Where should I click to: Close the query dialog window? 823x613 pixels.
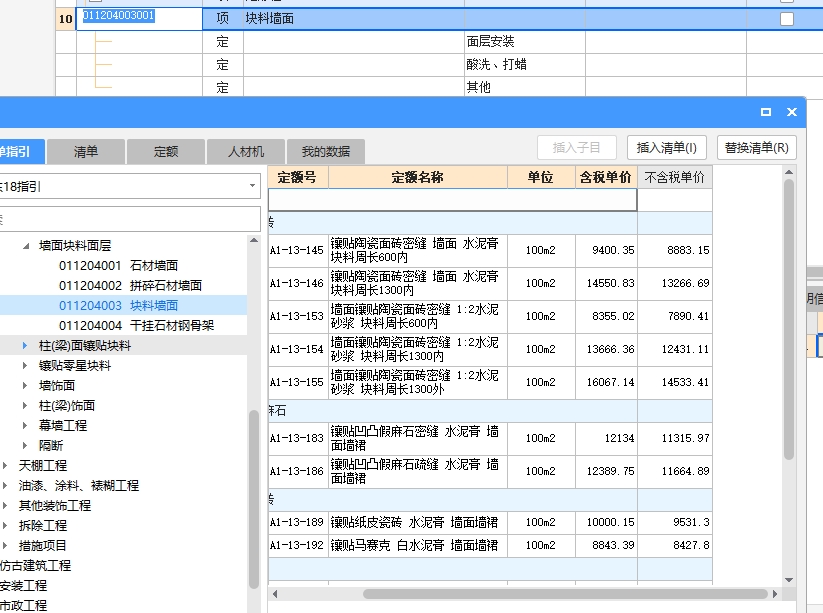(x=792, y=112)
